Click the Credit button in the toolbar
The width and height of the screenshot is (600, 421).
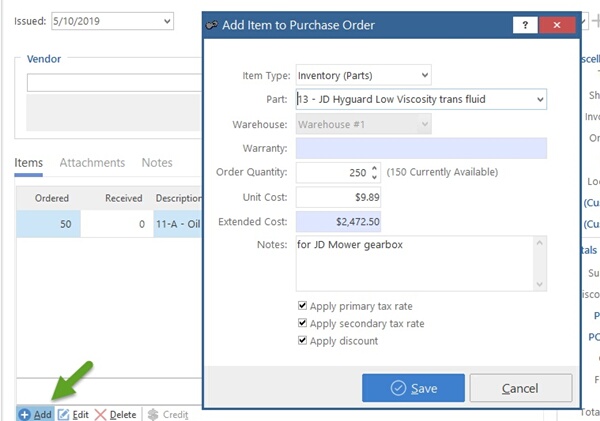(x=168, y=414)
